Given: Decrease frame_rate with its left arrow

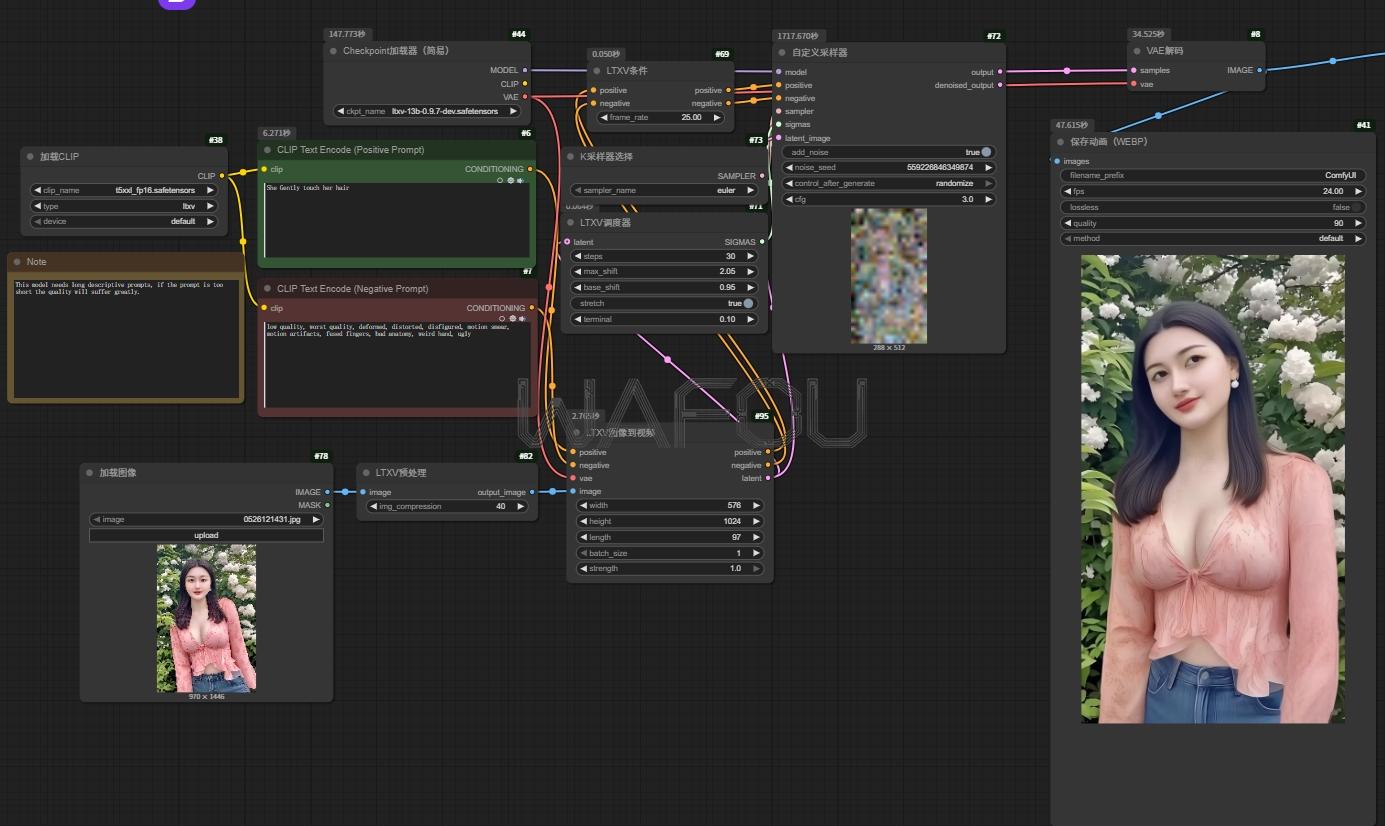Looking at the screenshot, I should [605, 117].
